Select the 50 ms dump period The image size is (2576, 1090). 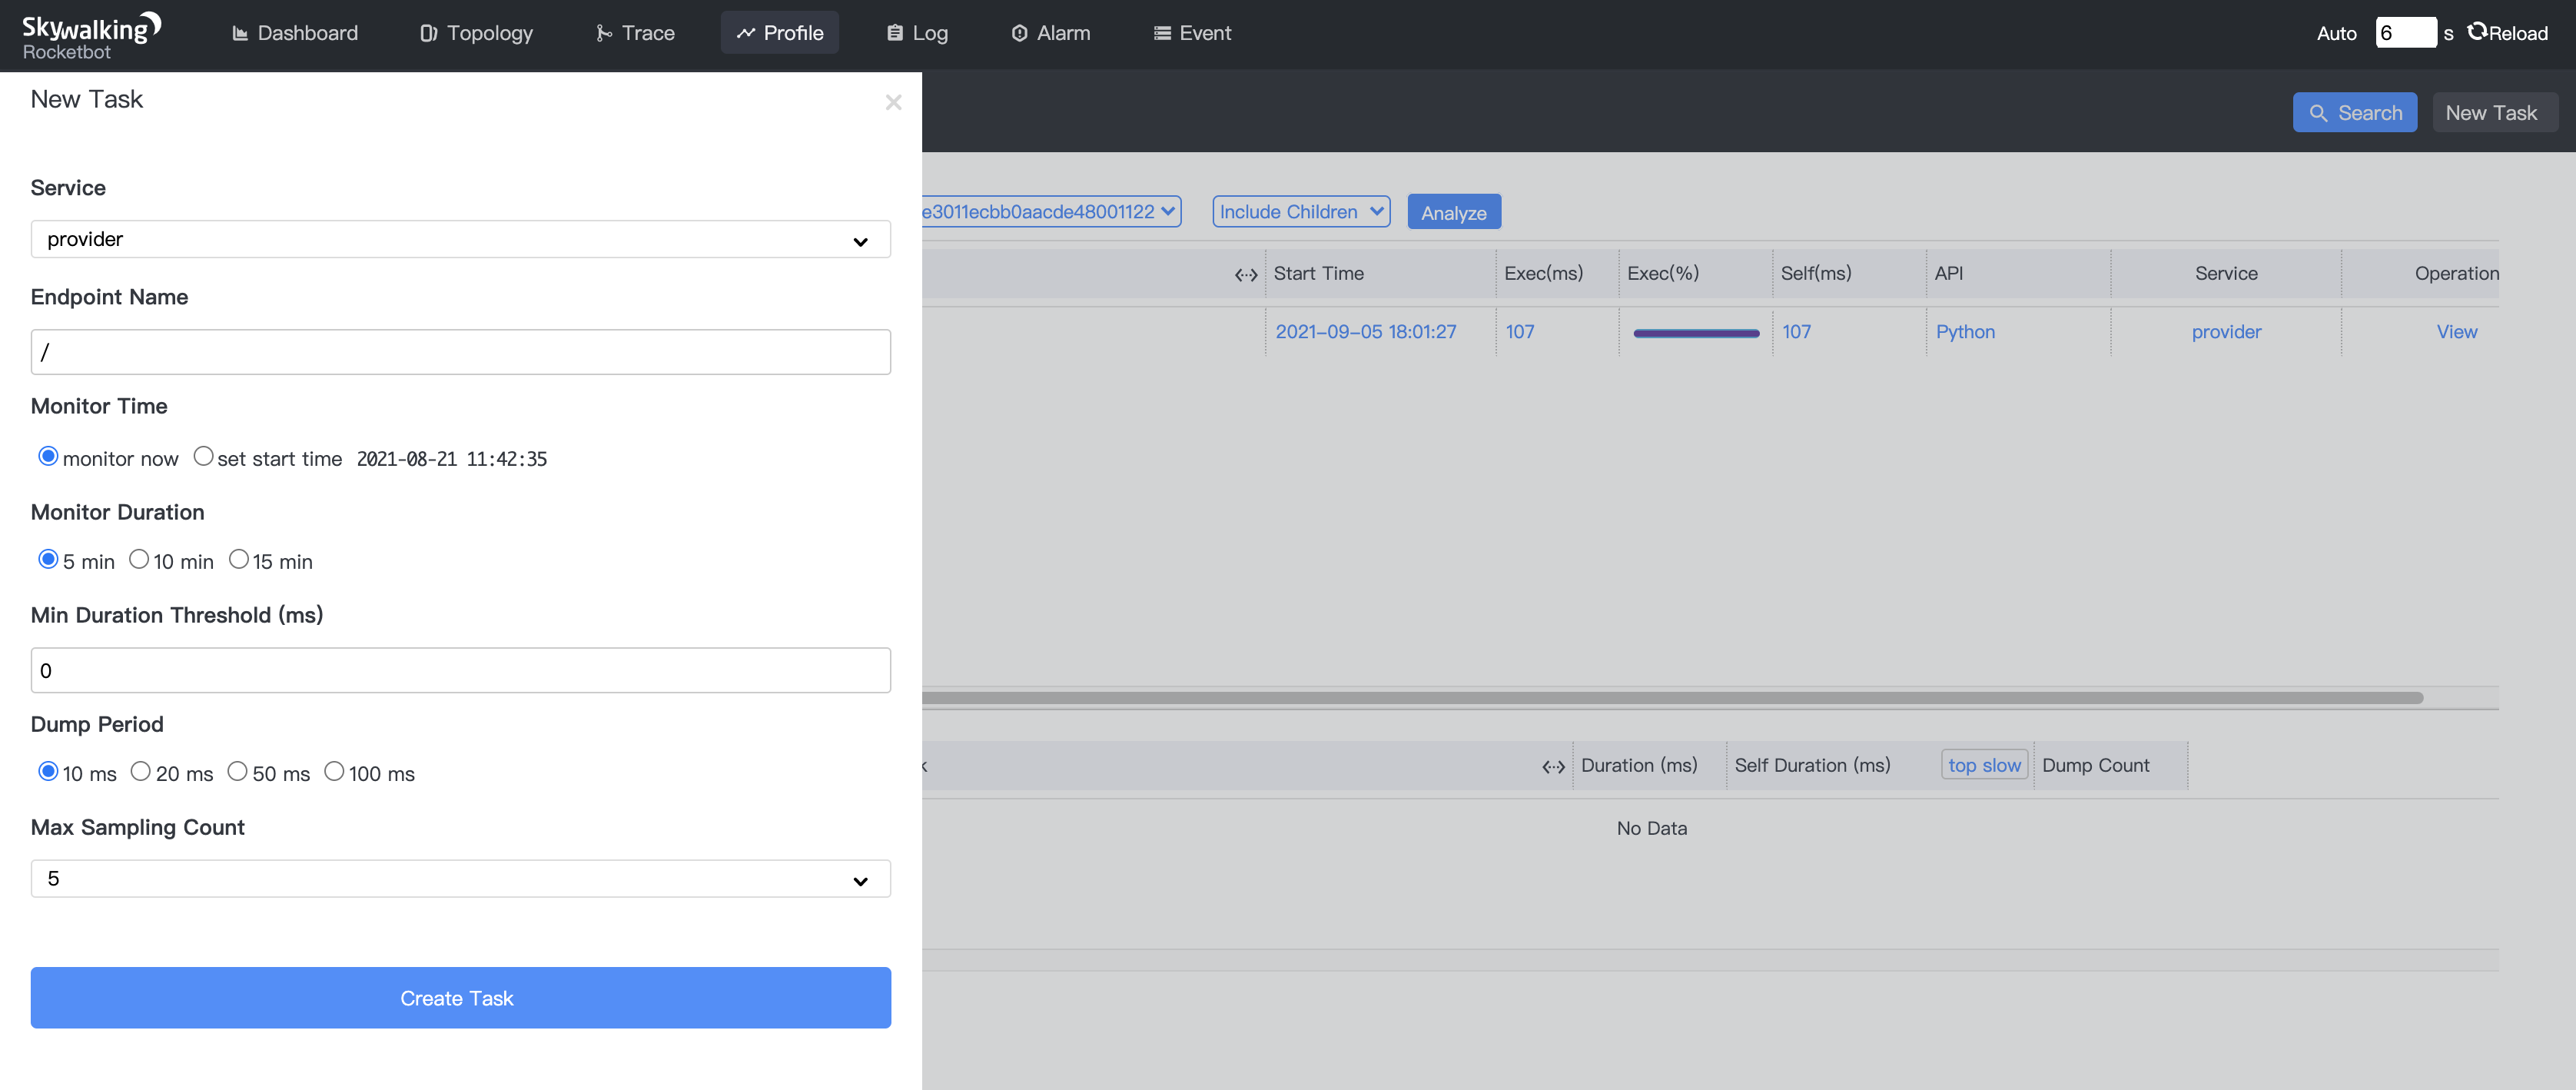(x=237, y=771)
